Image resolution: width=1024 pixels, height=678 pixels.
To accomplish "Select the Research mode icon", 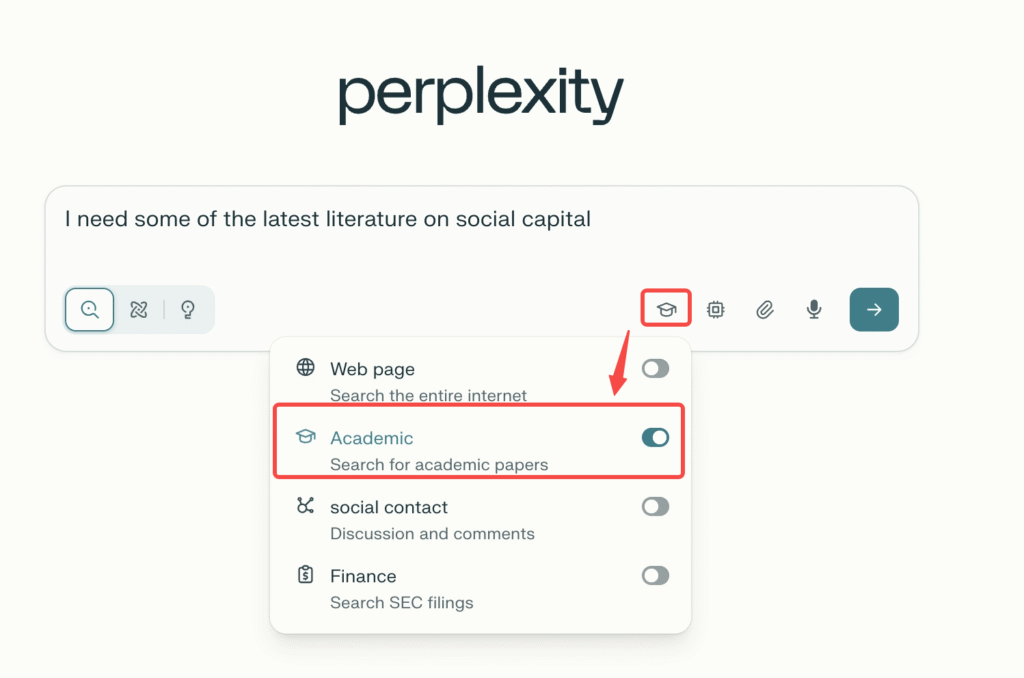I will [139, 310].
